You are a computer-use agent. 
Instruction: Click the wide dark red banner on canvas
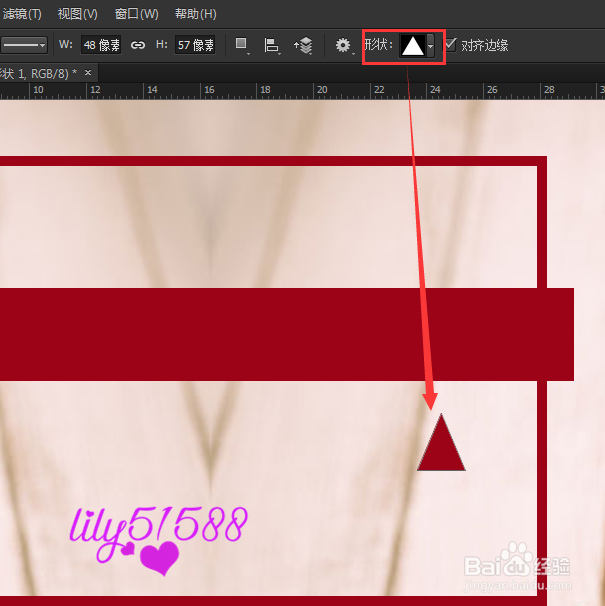coord(287,334)
